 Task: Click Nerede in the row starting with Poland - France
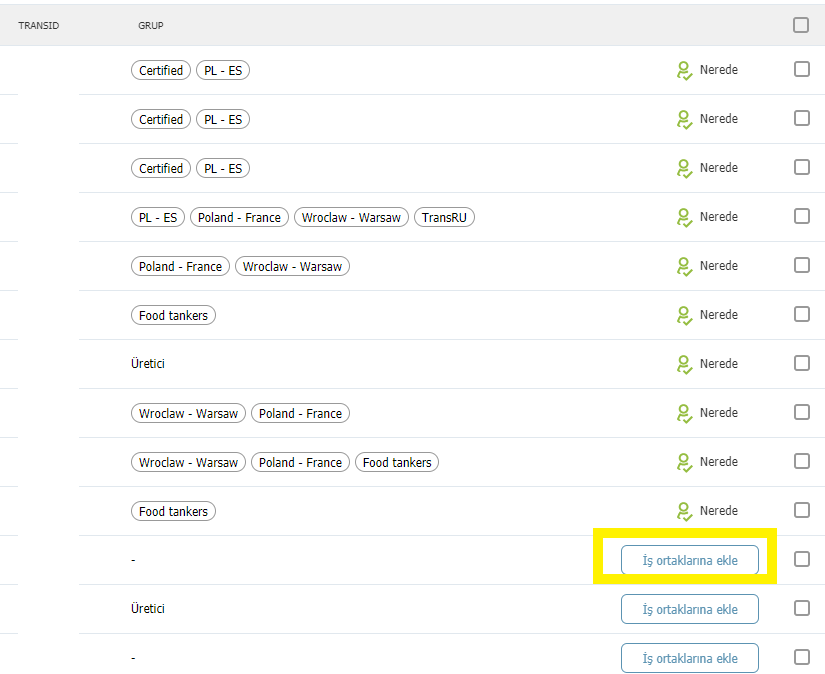(719, 265)
